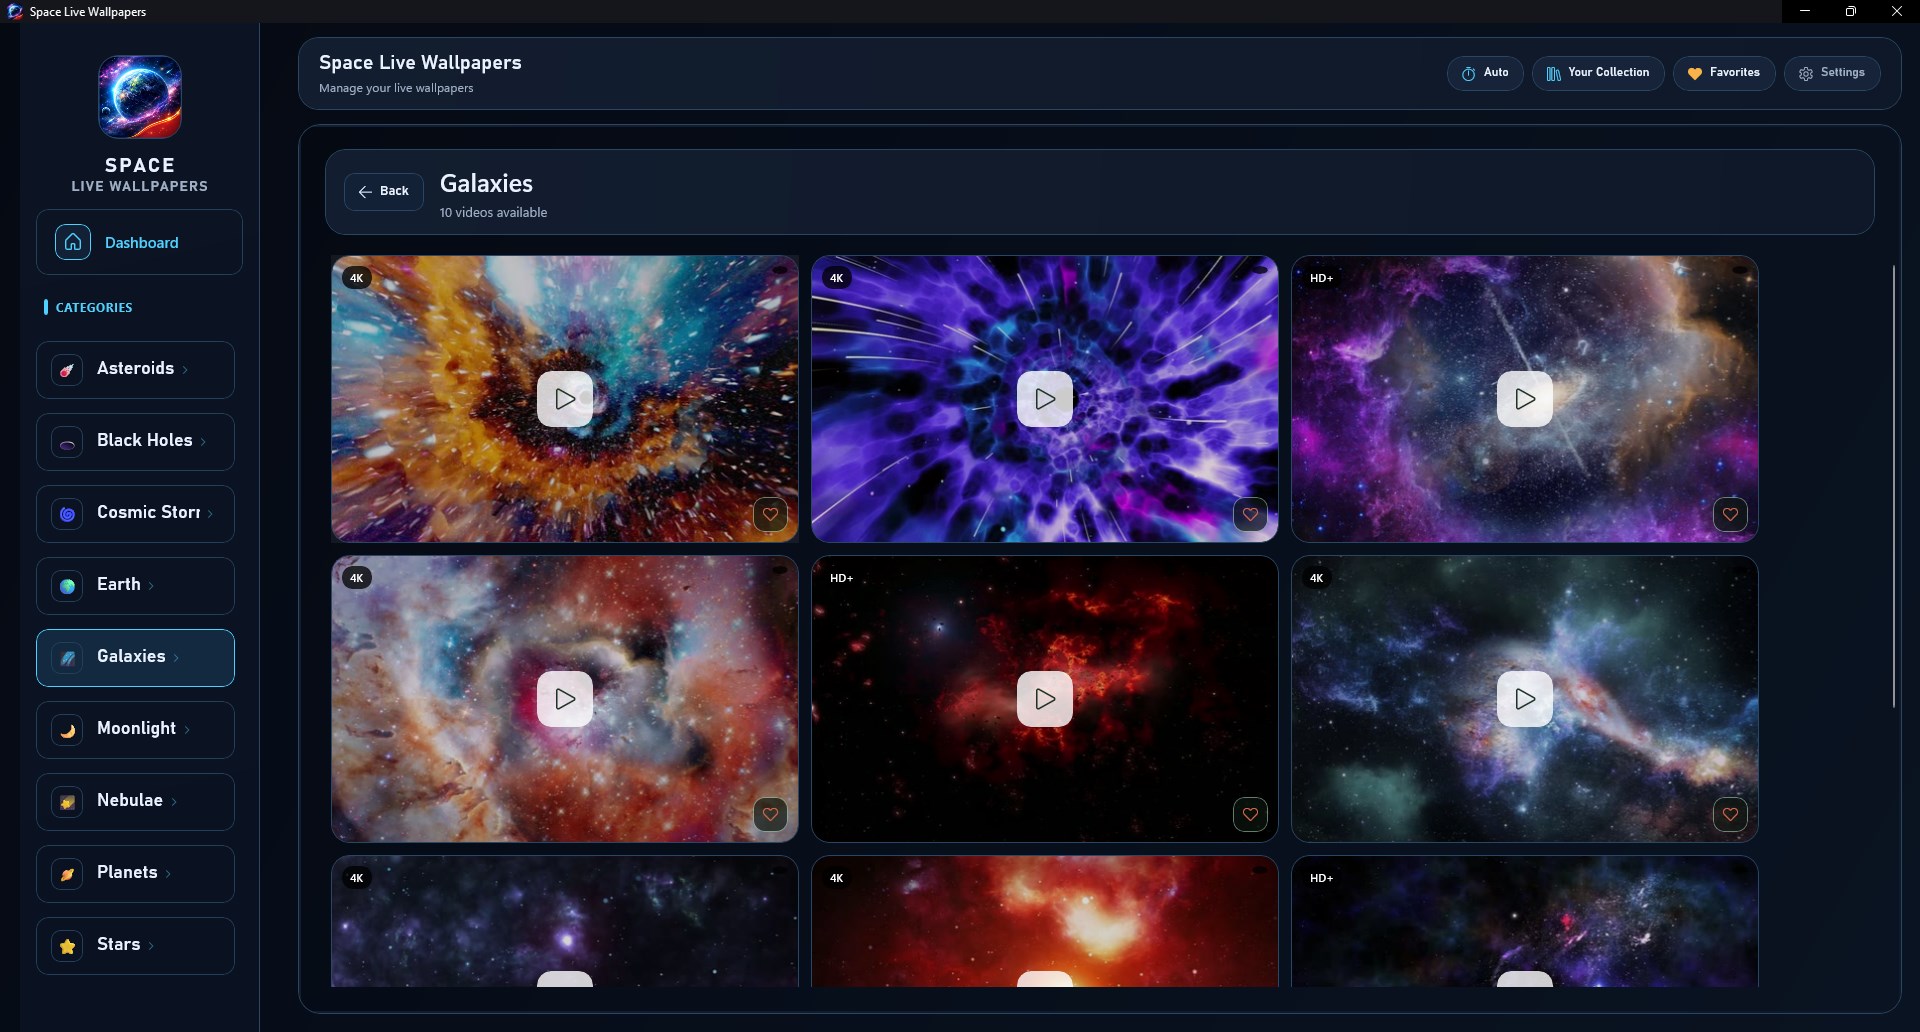
Task: Favorite the orange and teal spiral galaxy wallpaper
Action: pos(770,514)
